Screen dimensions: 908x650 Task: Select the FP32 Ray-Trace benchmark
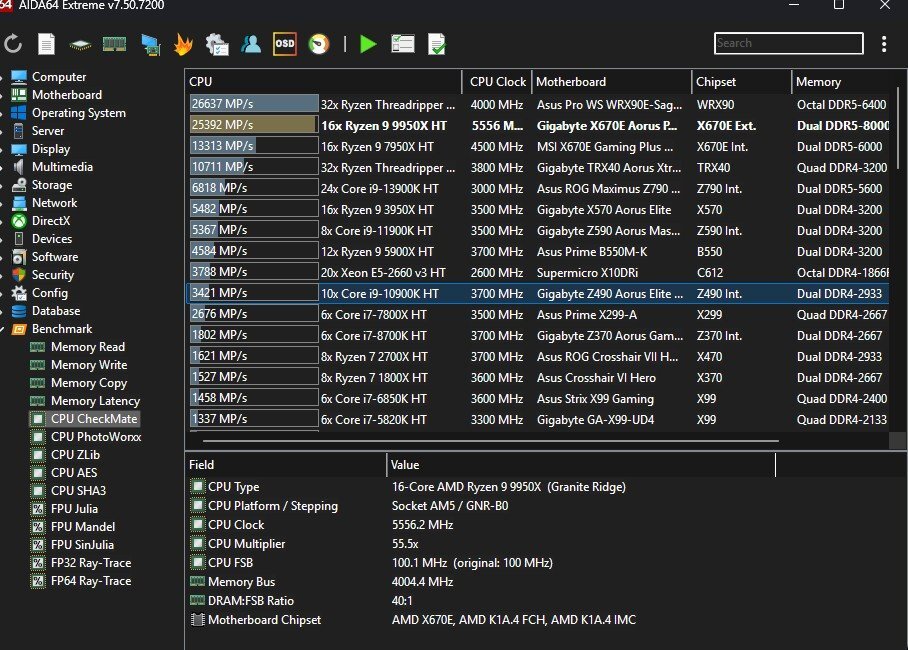91,563
